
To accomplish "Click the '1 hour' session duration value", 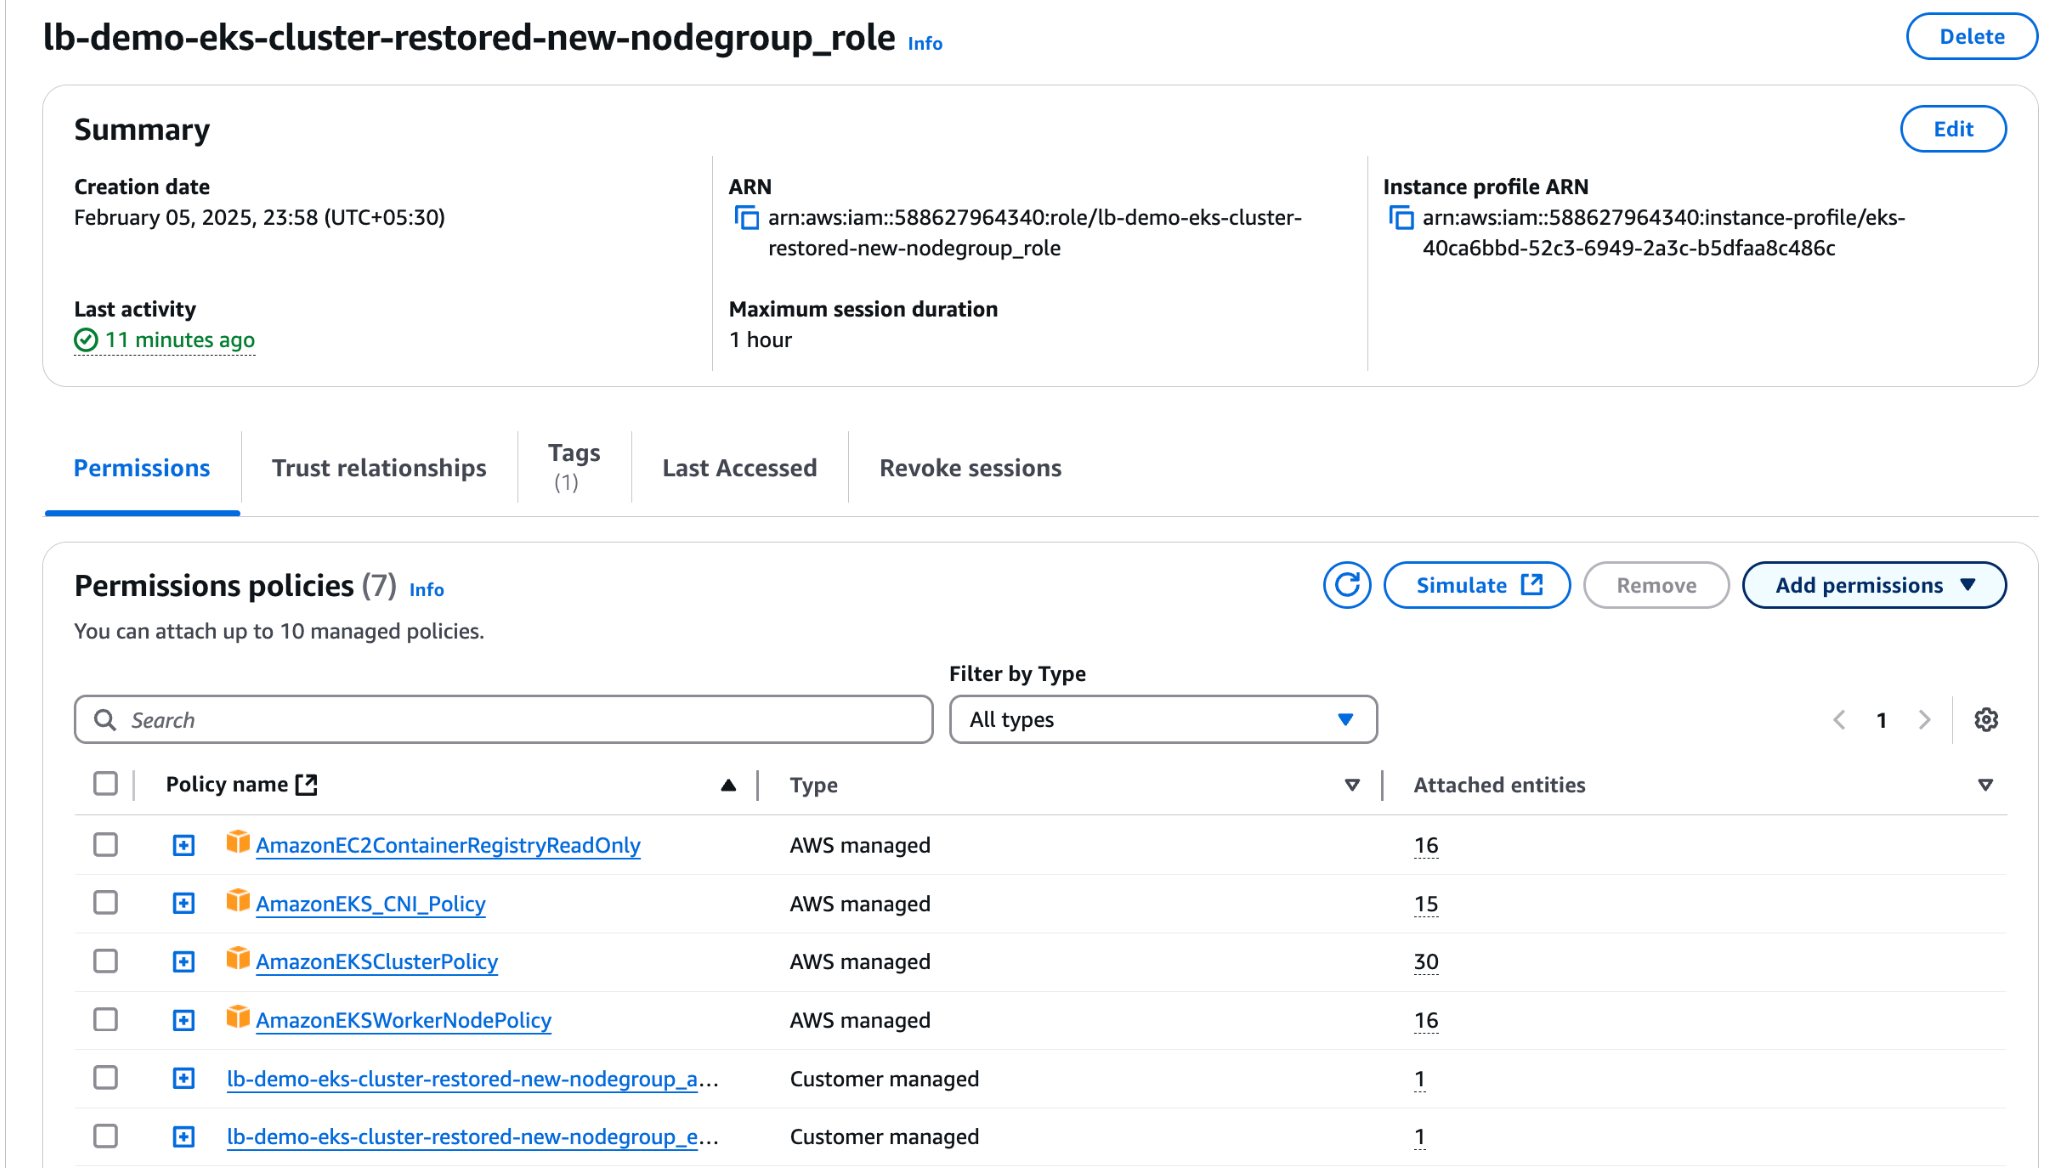I will [761, 341].
